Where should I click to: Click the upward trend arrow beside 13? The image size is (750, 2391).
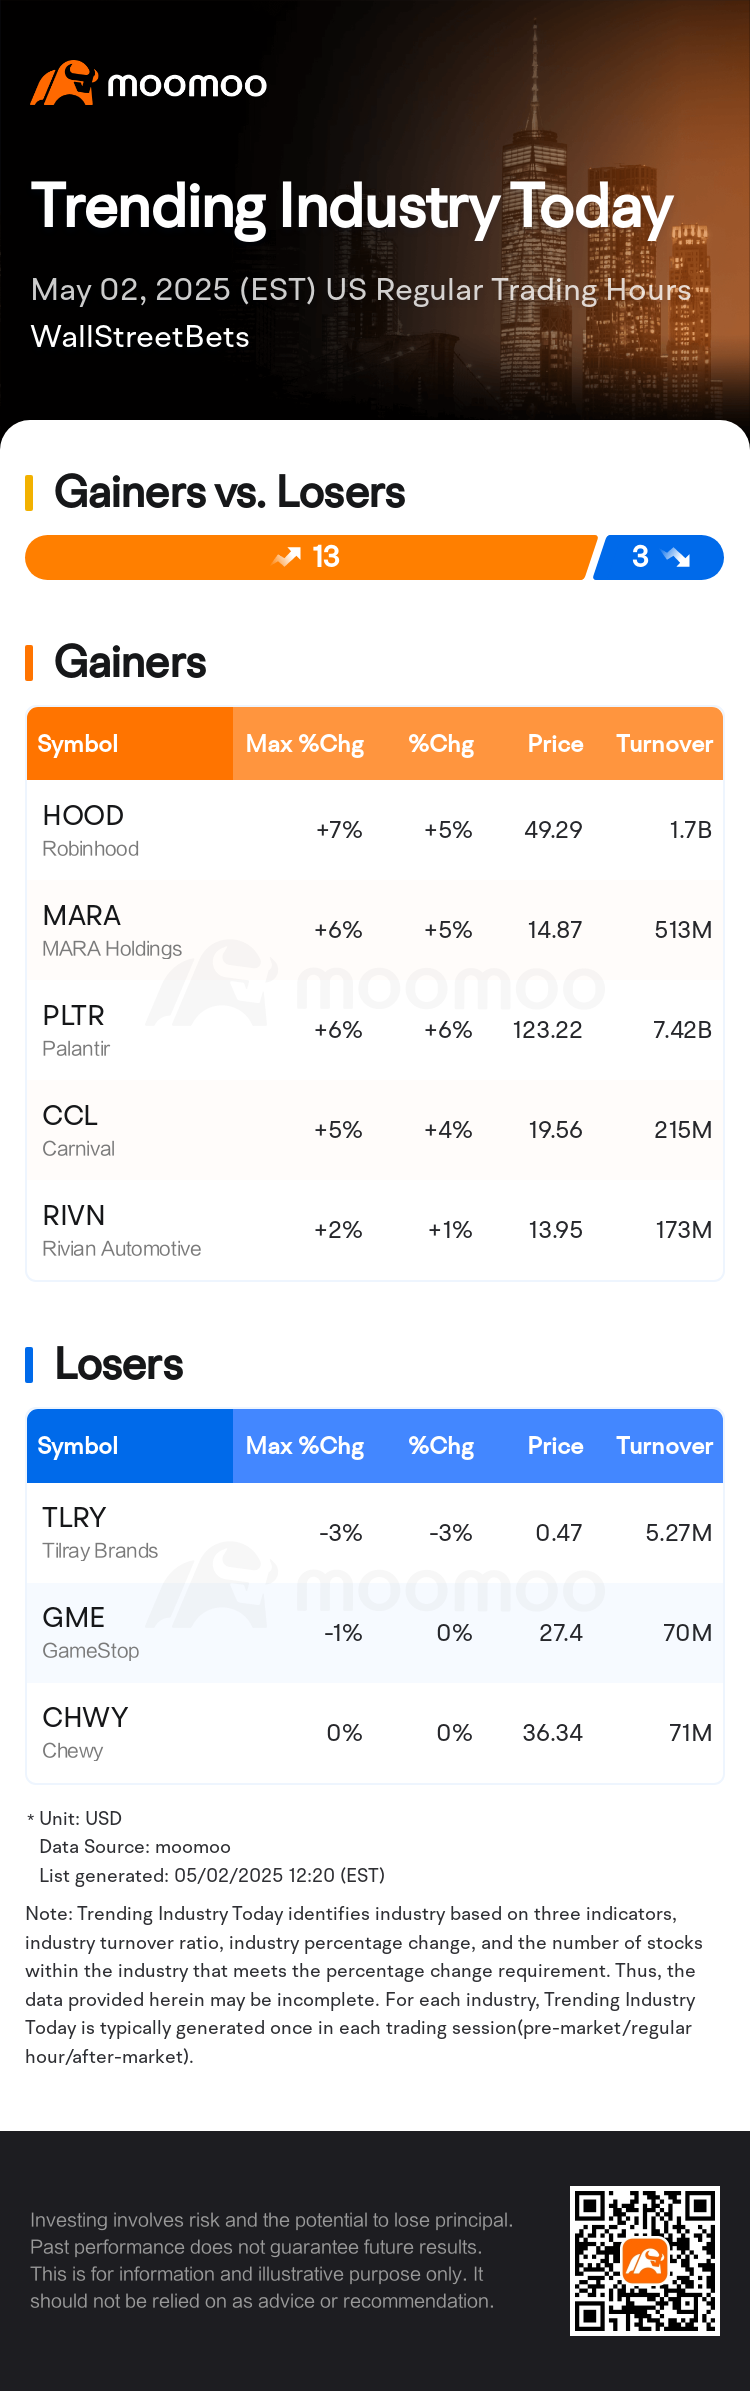point(287,557)
